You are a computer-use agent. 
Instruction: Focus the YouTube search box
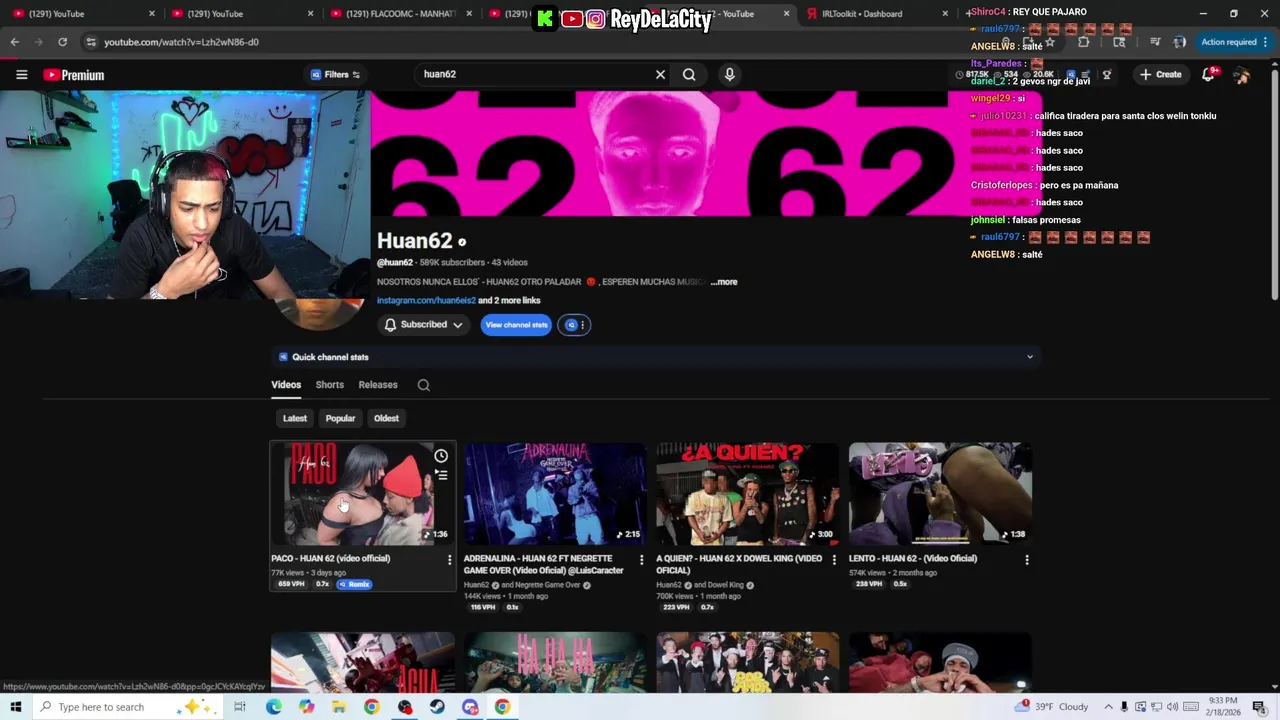pyautogui.click(x=535, y=74)
